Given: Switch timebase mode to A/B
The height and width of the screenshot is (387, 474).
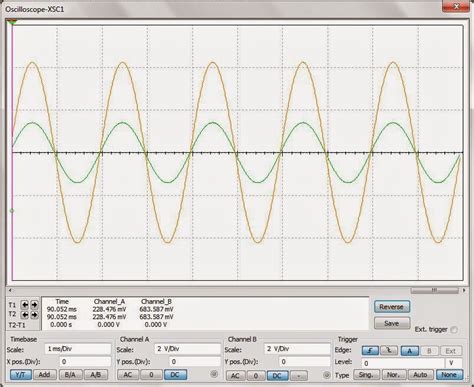Looking at the screenshot, I should pos(96,375).
